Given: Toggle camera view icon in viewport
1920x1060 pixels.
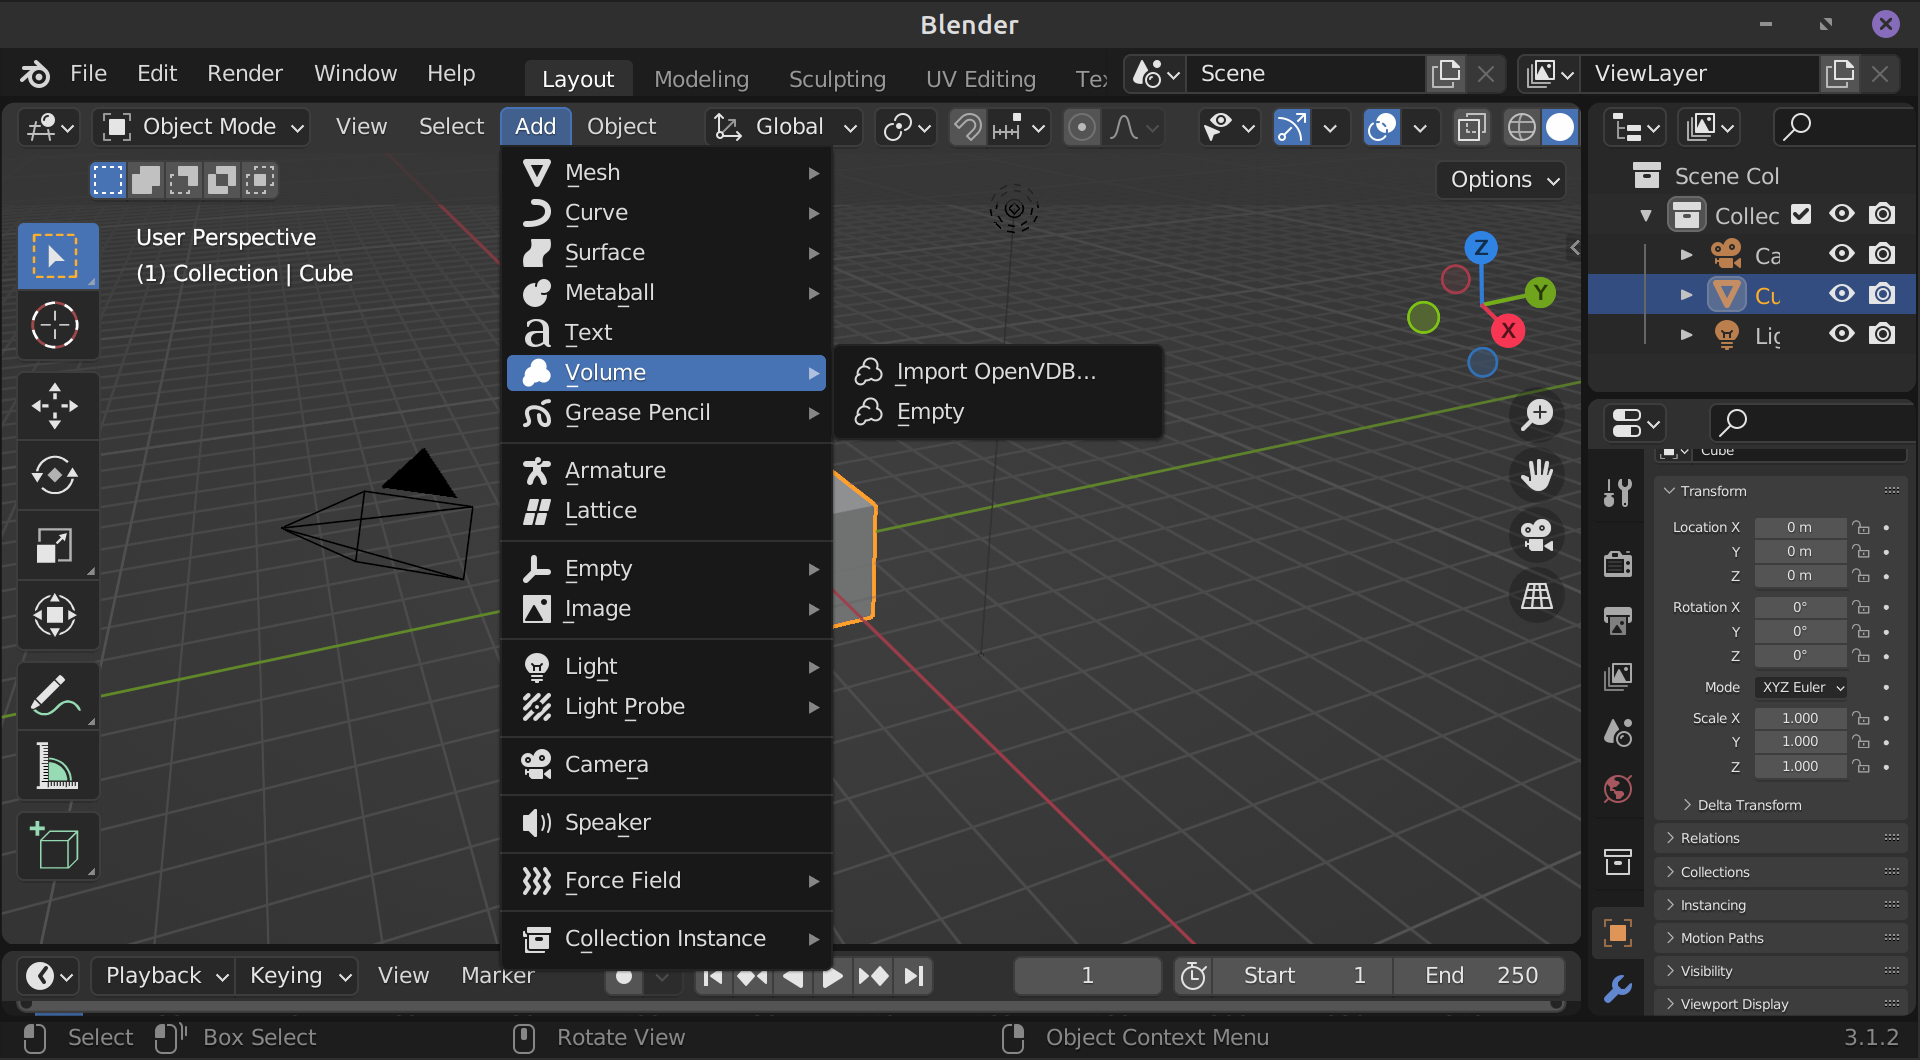Looking at the screenshot, I should (1536, 535).
